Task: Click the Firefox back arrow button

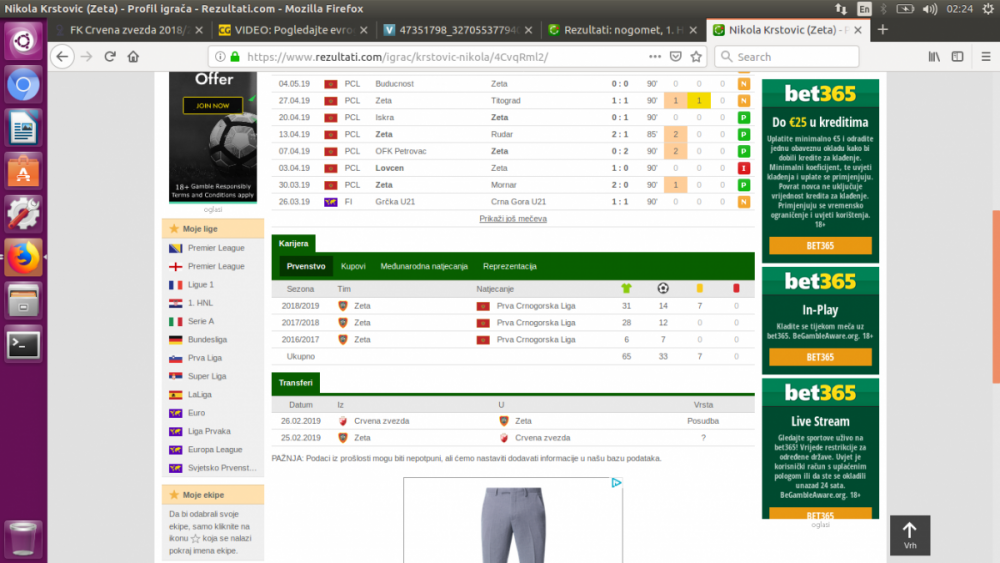Action: 63,57
